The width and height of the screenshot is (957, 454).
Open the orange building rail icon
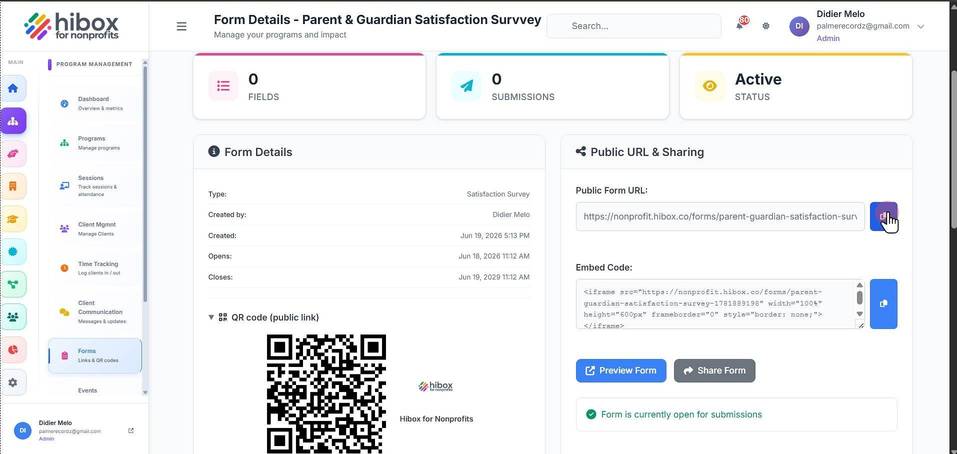pyautogui.click(x=13, y=186)
